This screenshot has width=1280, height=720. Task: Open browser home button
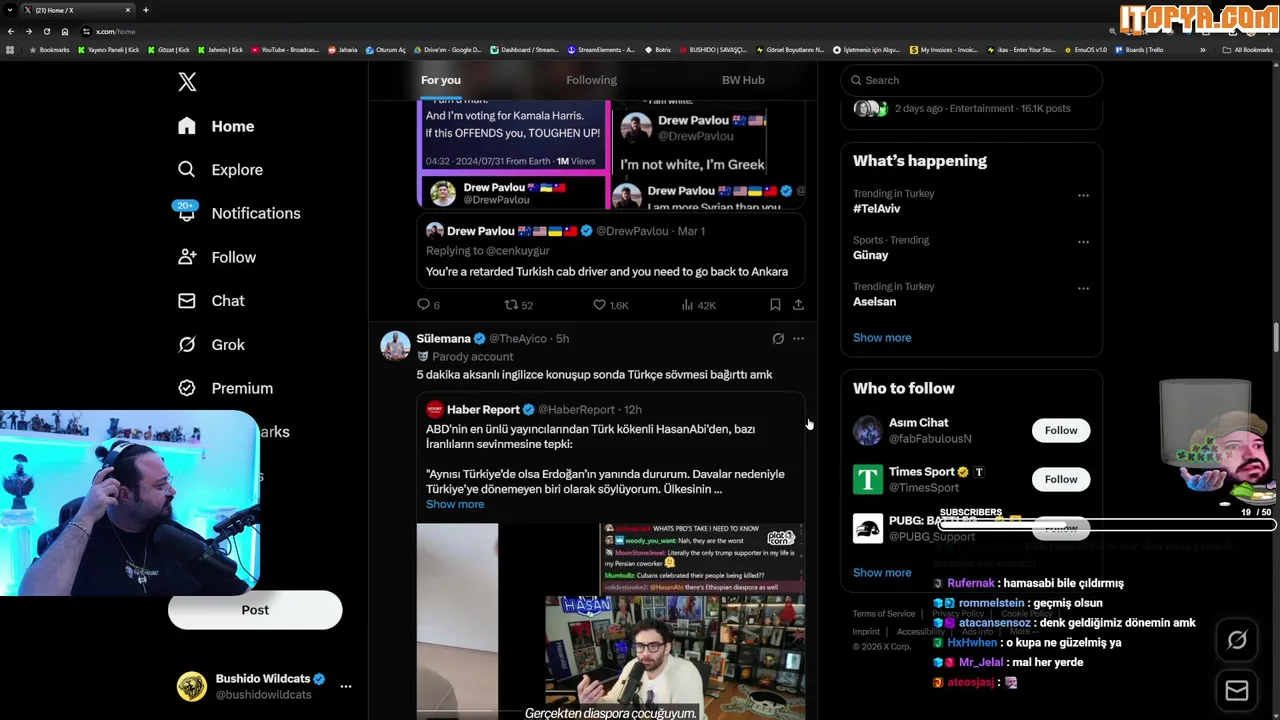coord(65,31)
